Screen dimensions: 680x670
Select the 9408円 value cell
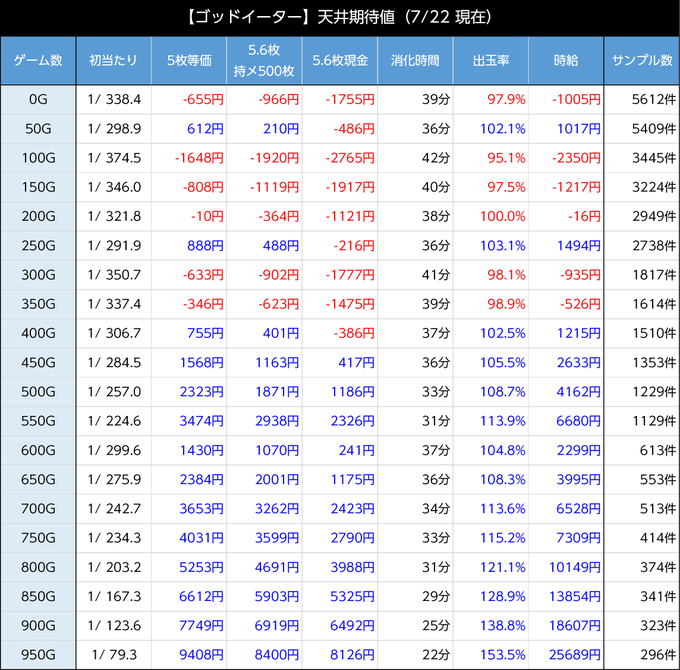[x=189, y=655]
